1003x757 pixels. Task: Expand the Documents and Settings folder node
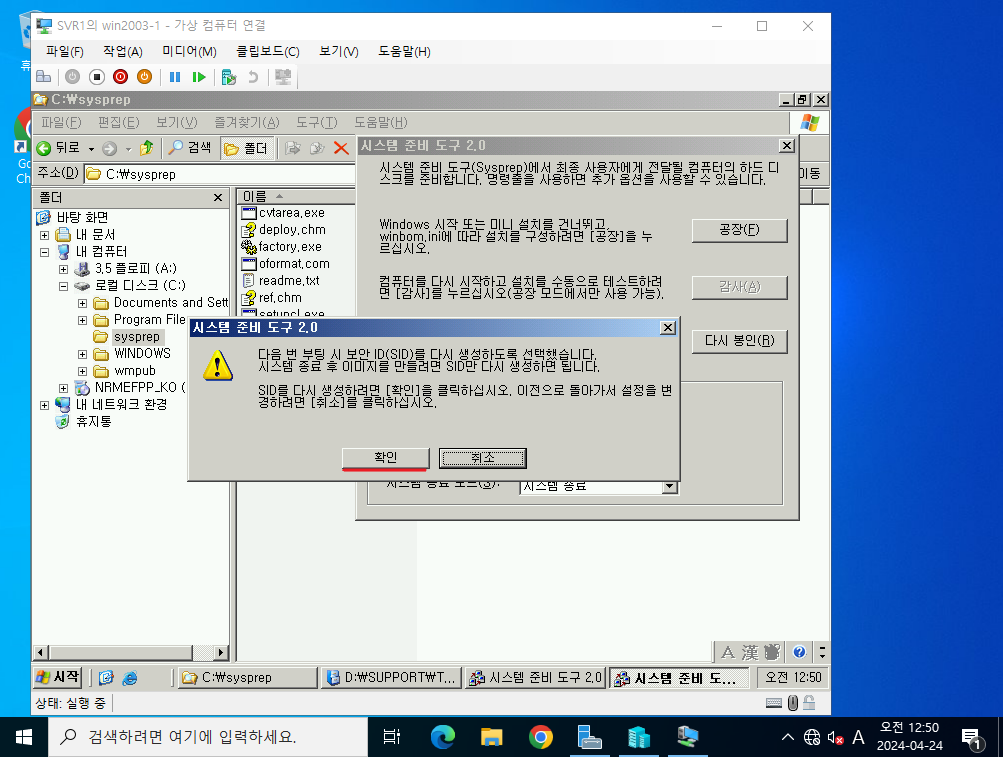pos(83,303)
